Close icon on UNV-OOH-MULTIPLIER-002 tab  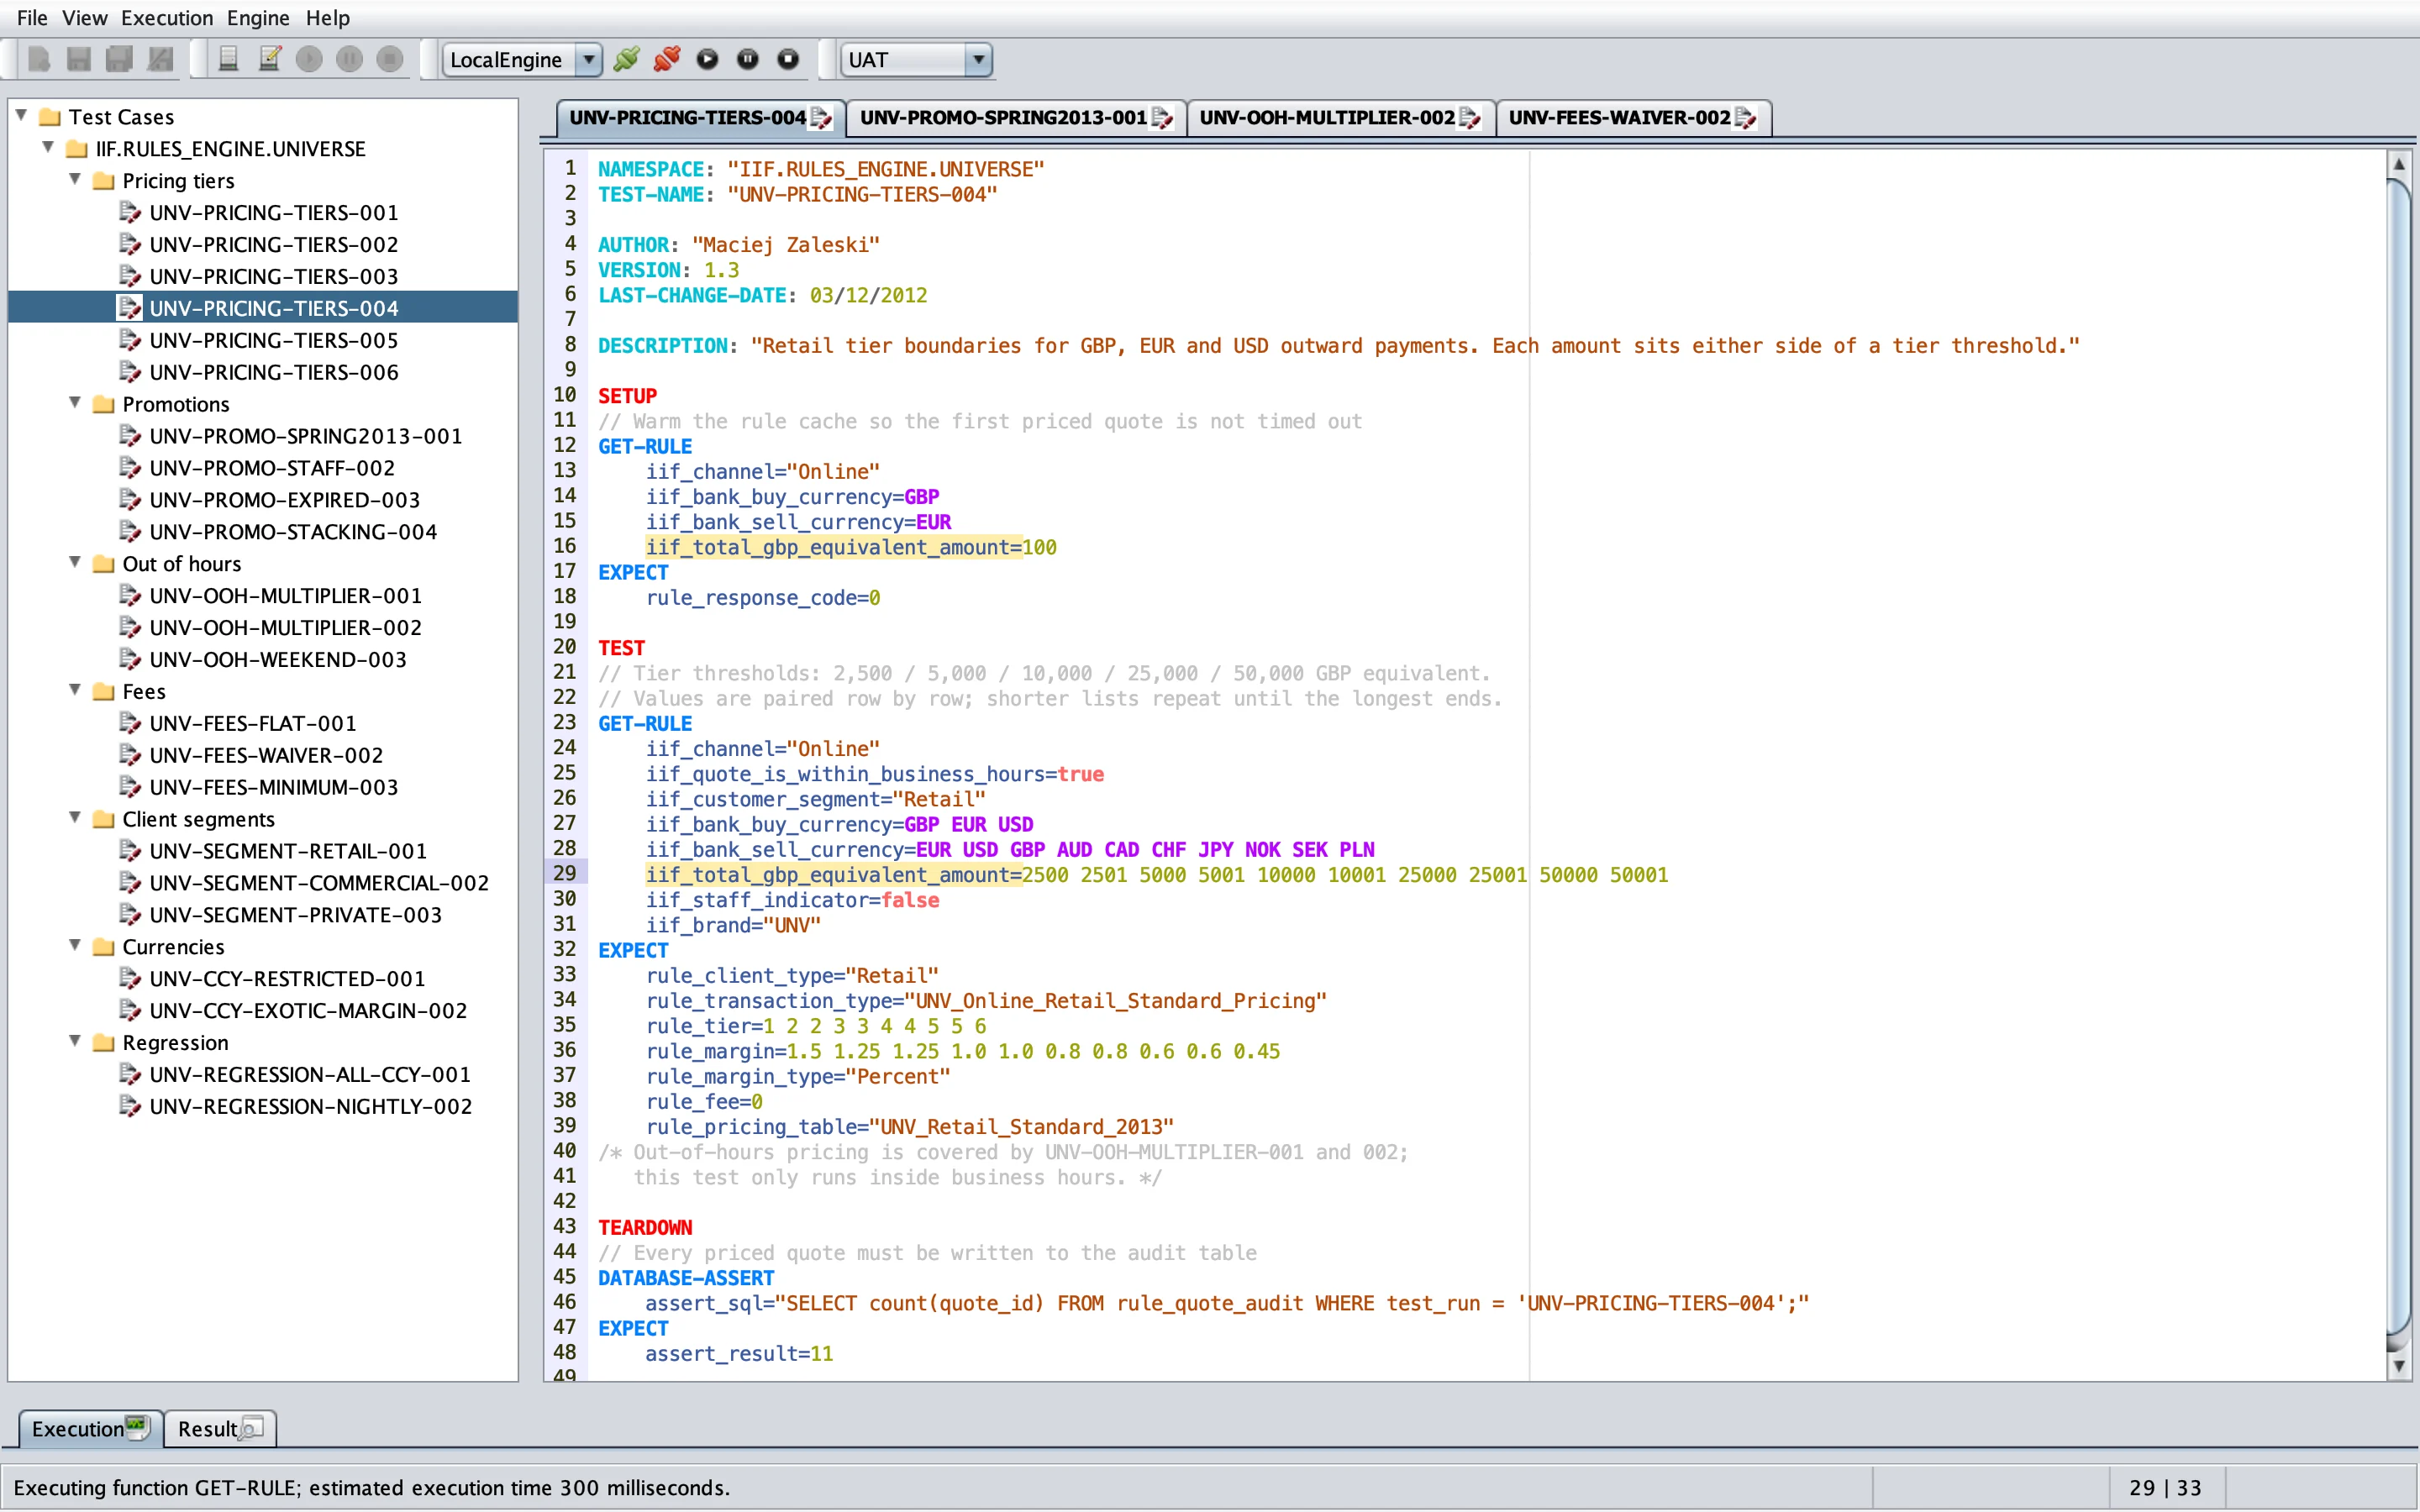click(x=1470, y=118)
